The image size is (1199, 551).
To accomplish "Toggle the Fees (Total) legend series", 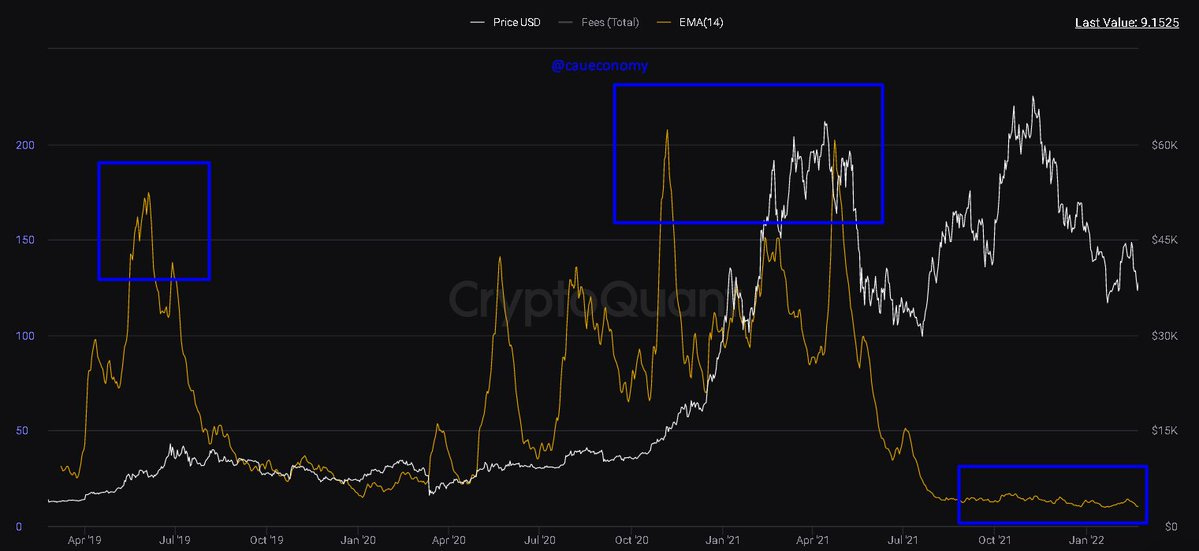I will [597, 22].
